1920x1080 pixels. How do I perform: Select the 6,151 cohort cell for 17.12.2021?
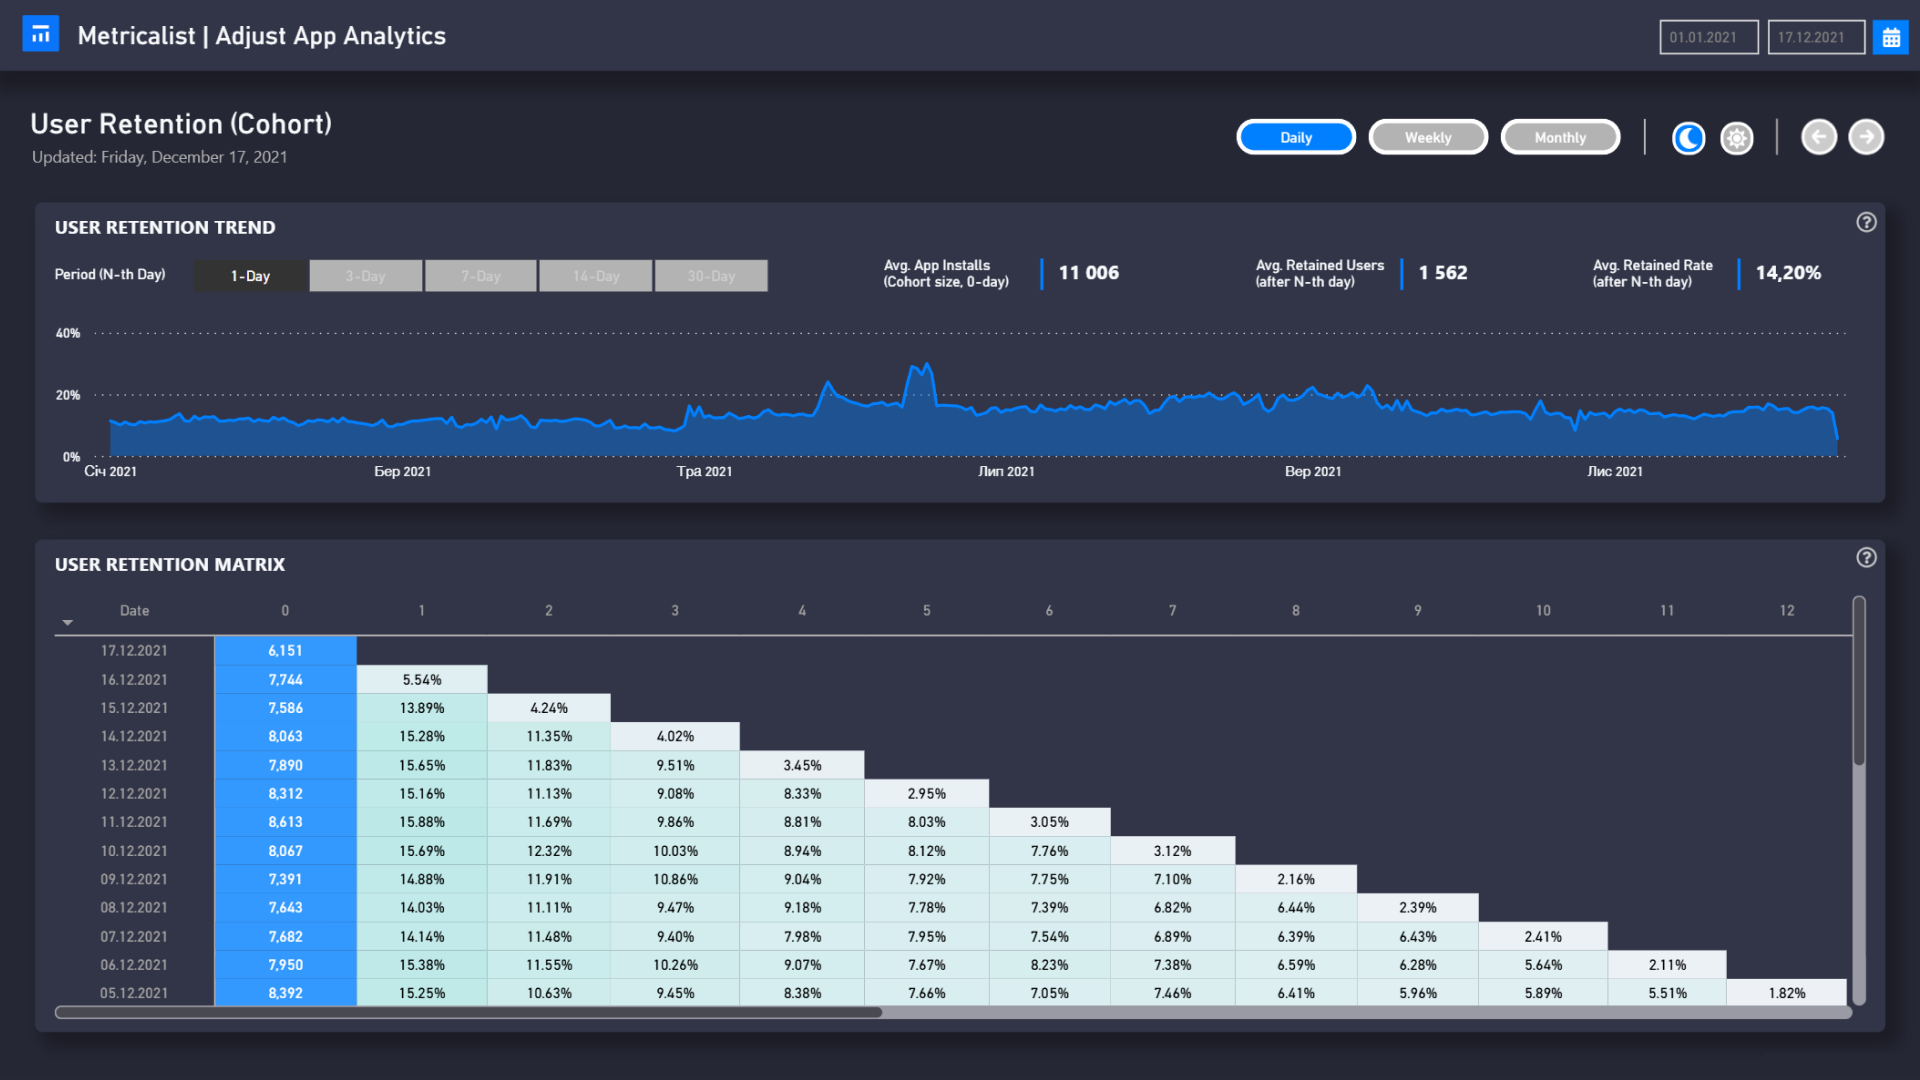click(x=285, y=650)
